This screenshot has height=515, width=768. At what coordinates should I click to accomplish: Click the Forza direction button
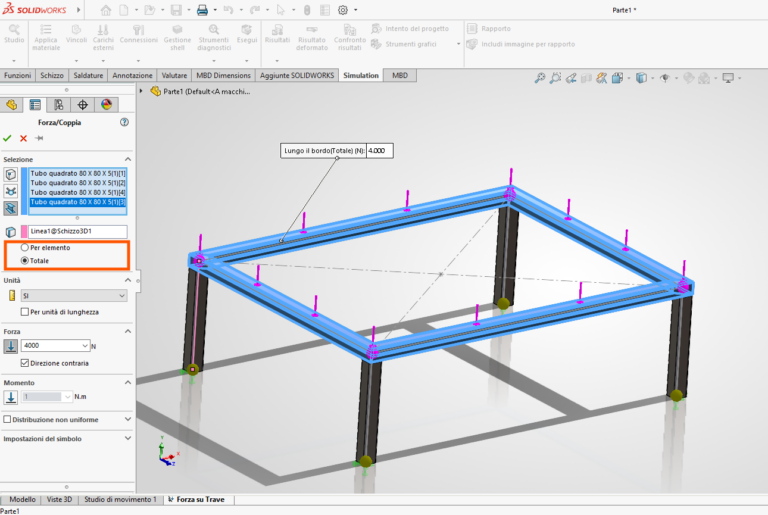click(10, 346)
